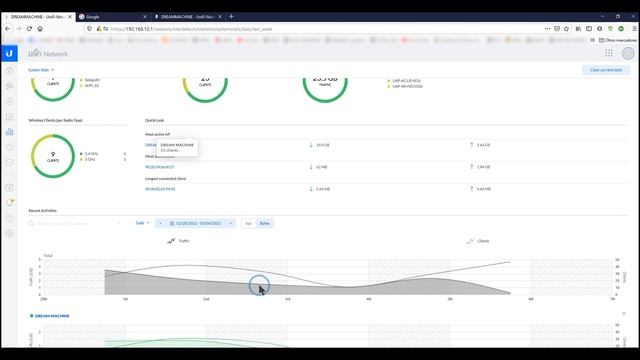640x360 pixels.
Task: Open the user profile avatar
Action: click(x=628, y=53)
